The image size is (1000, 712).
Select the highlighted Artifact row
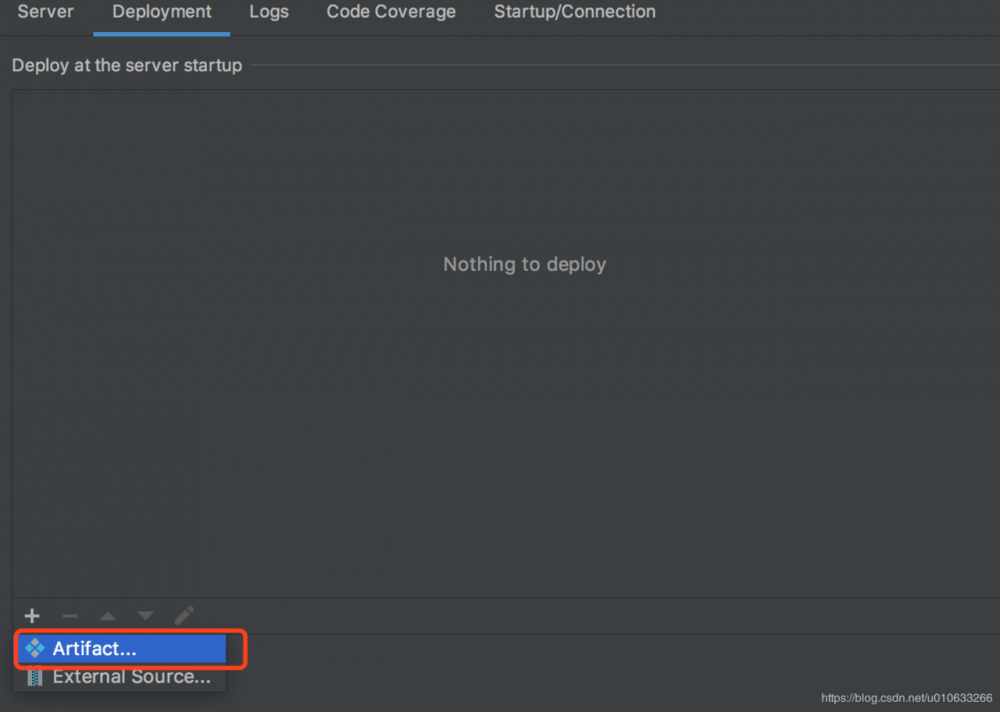click(125, 648)
